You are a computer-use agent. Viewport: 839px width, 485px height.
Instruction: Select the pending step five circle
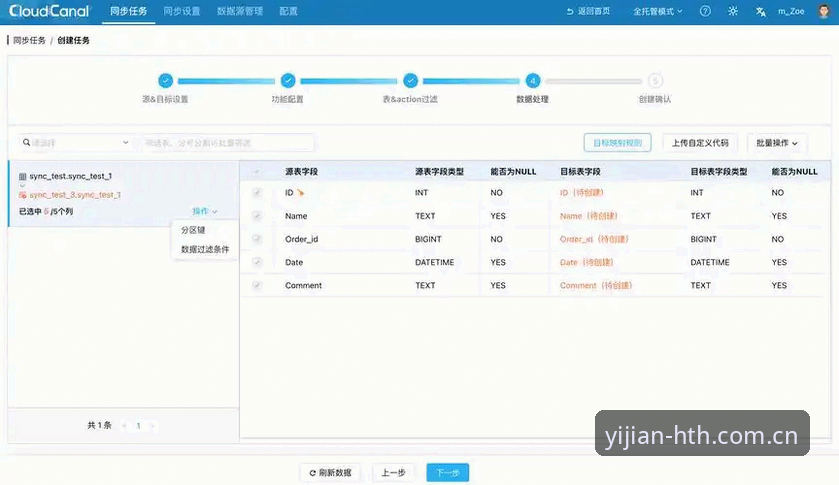pos(655,81)
